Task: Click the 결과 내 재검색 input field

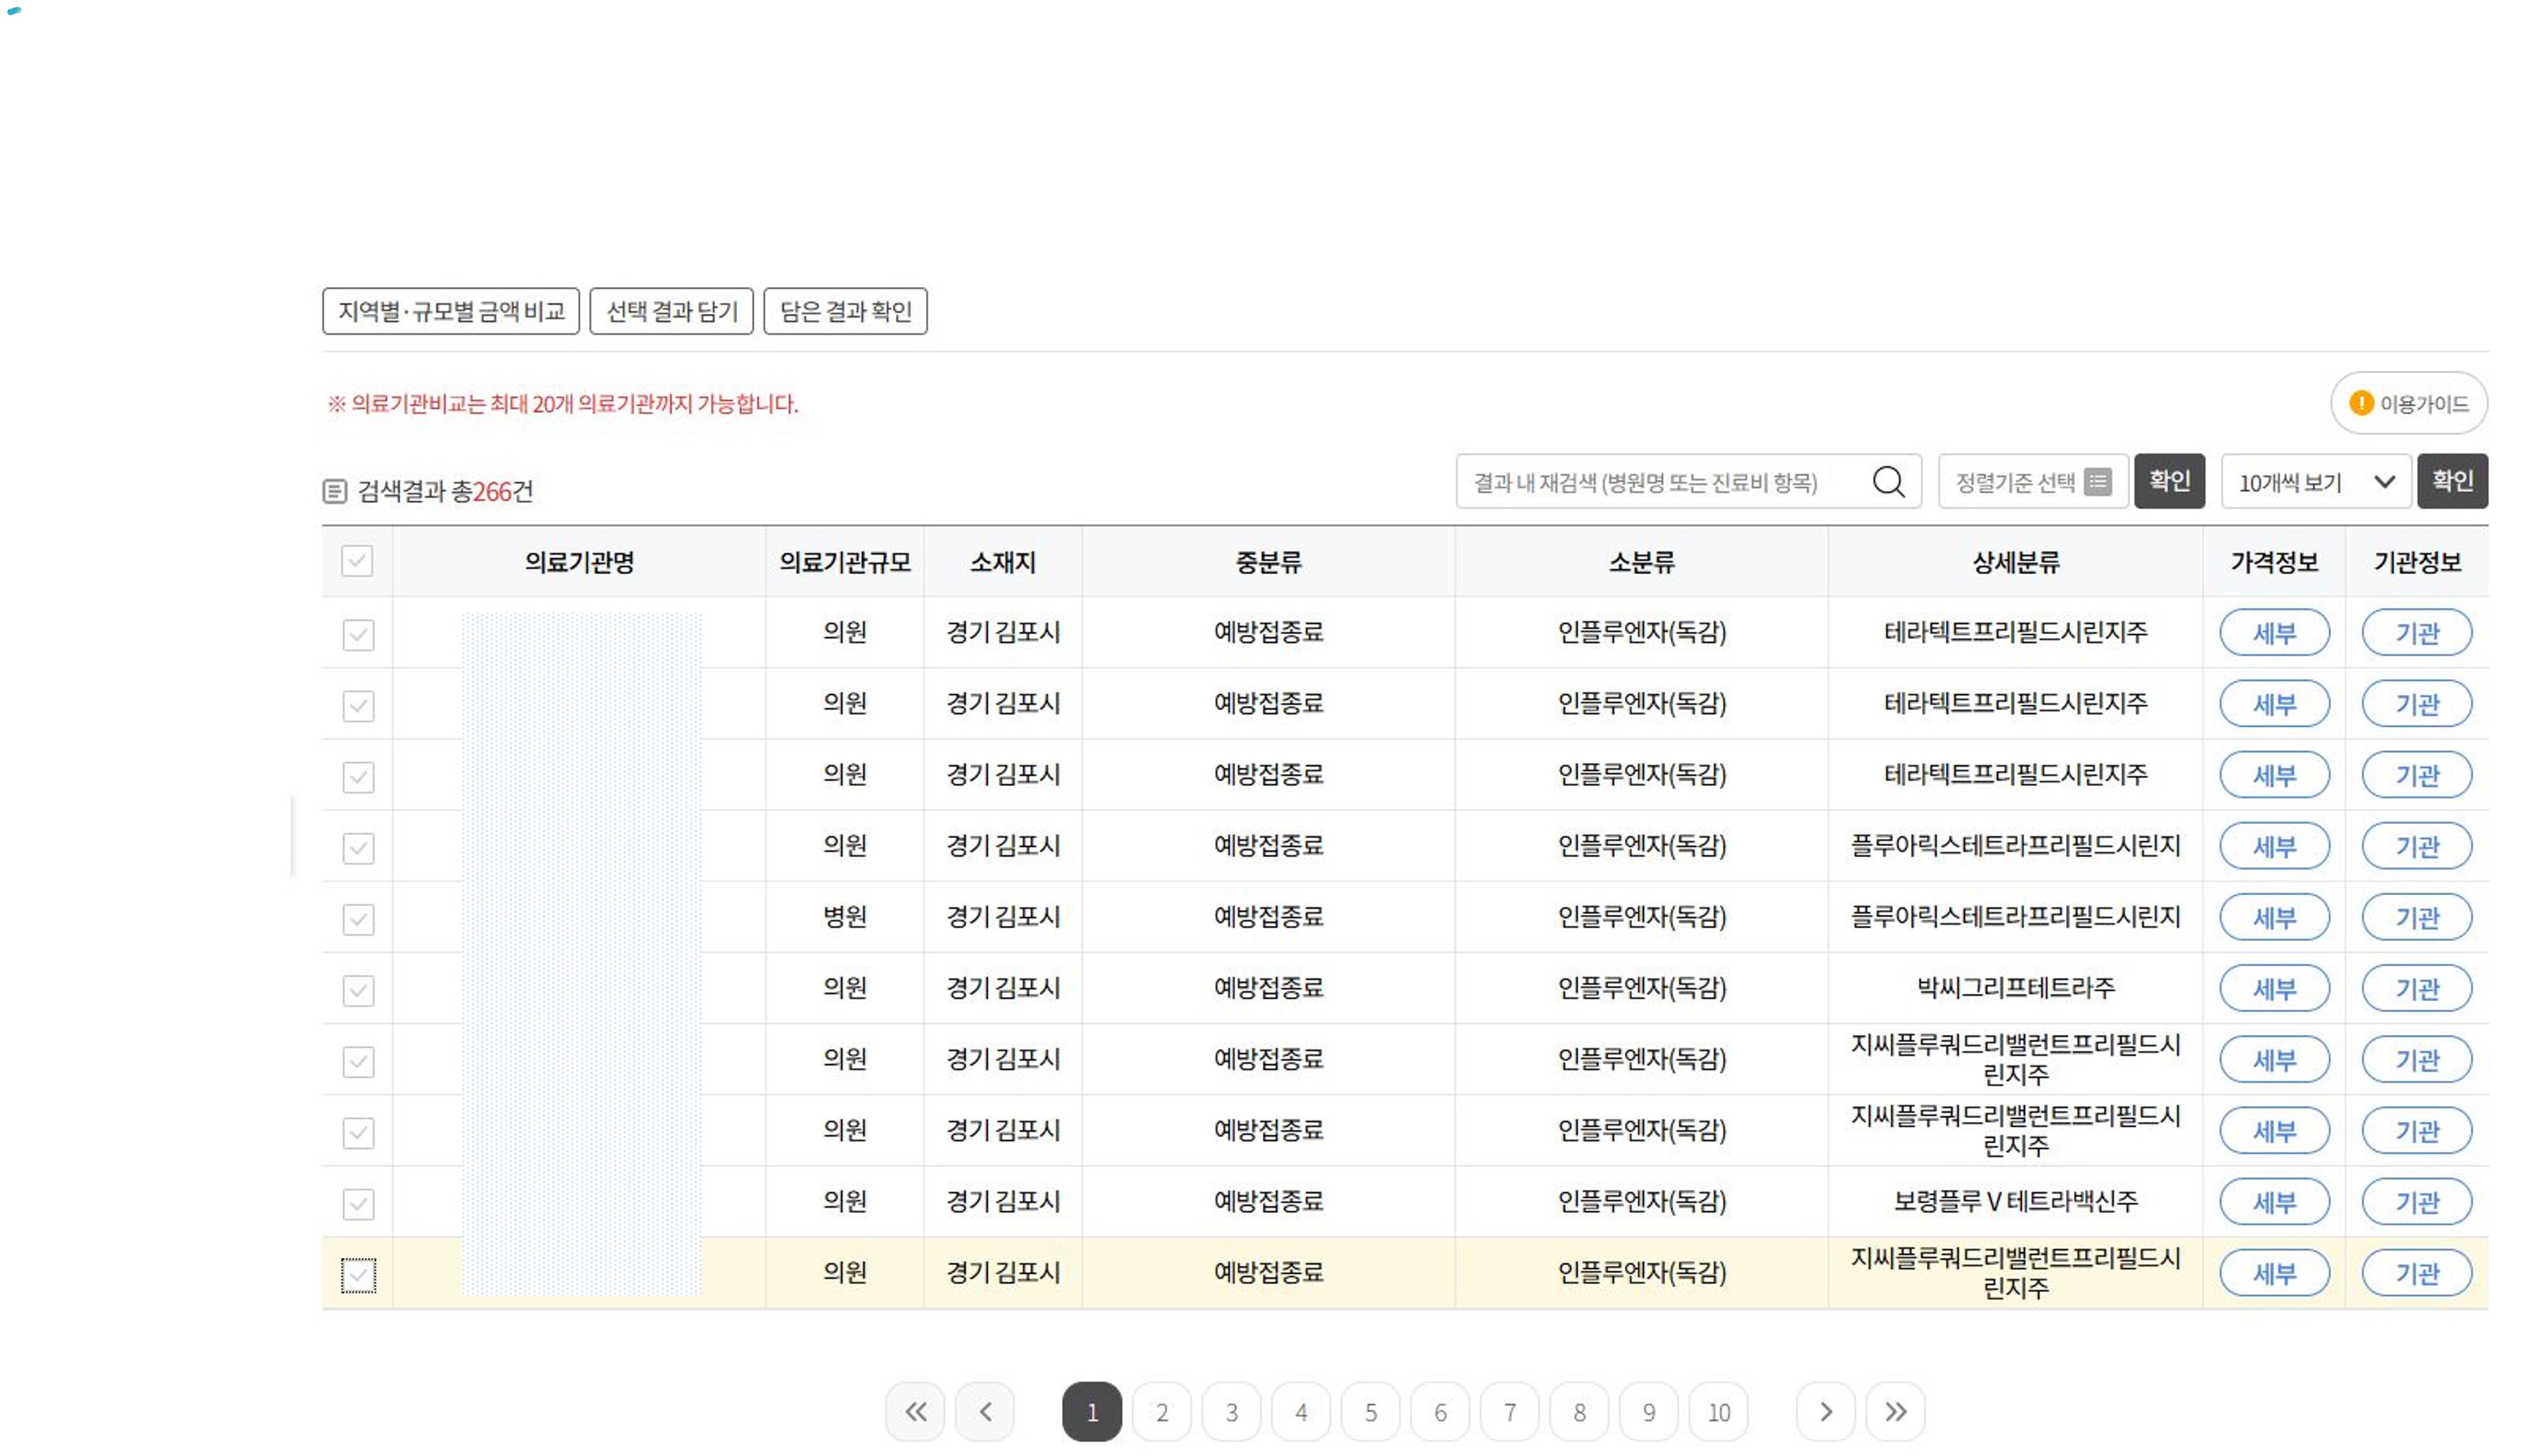Action: click(1660, 482)
